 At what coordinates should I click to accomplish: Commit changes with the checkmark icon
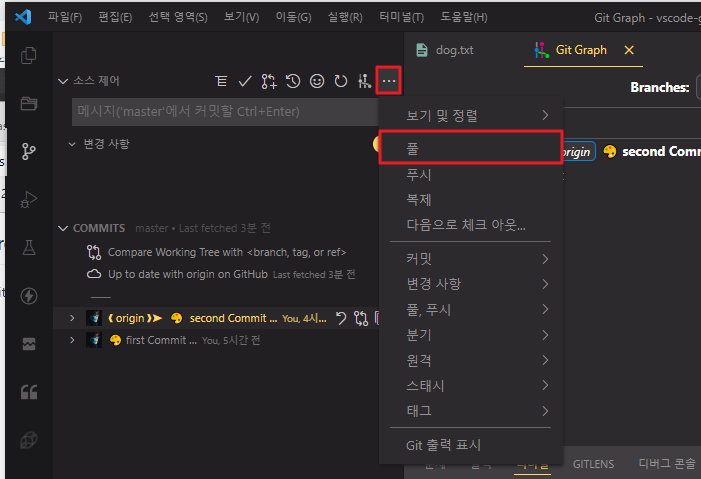(245, 81)
